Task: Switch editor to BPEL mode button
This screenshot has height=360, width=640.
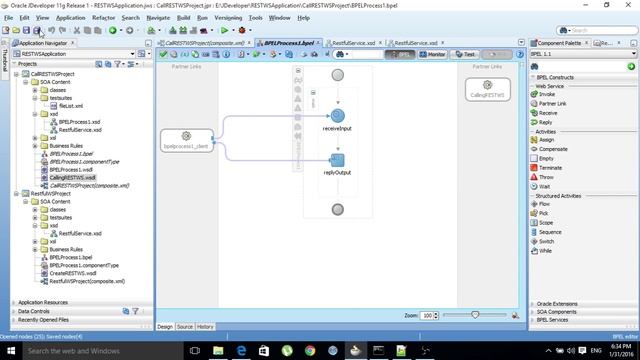Action: tap(400, 54)
